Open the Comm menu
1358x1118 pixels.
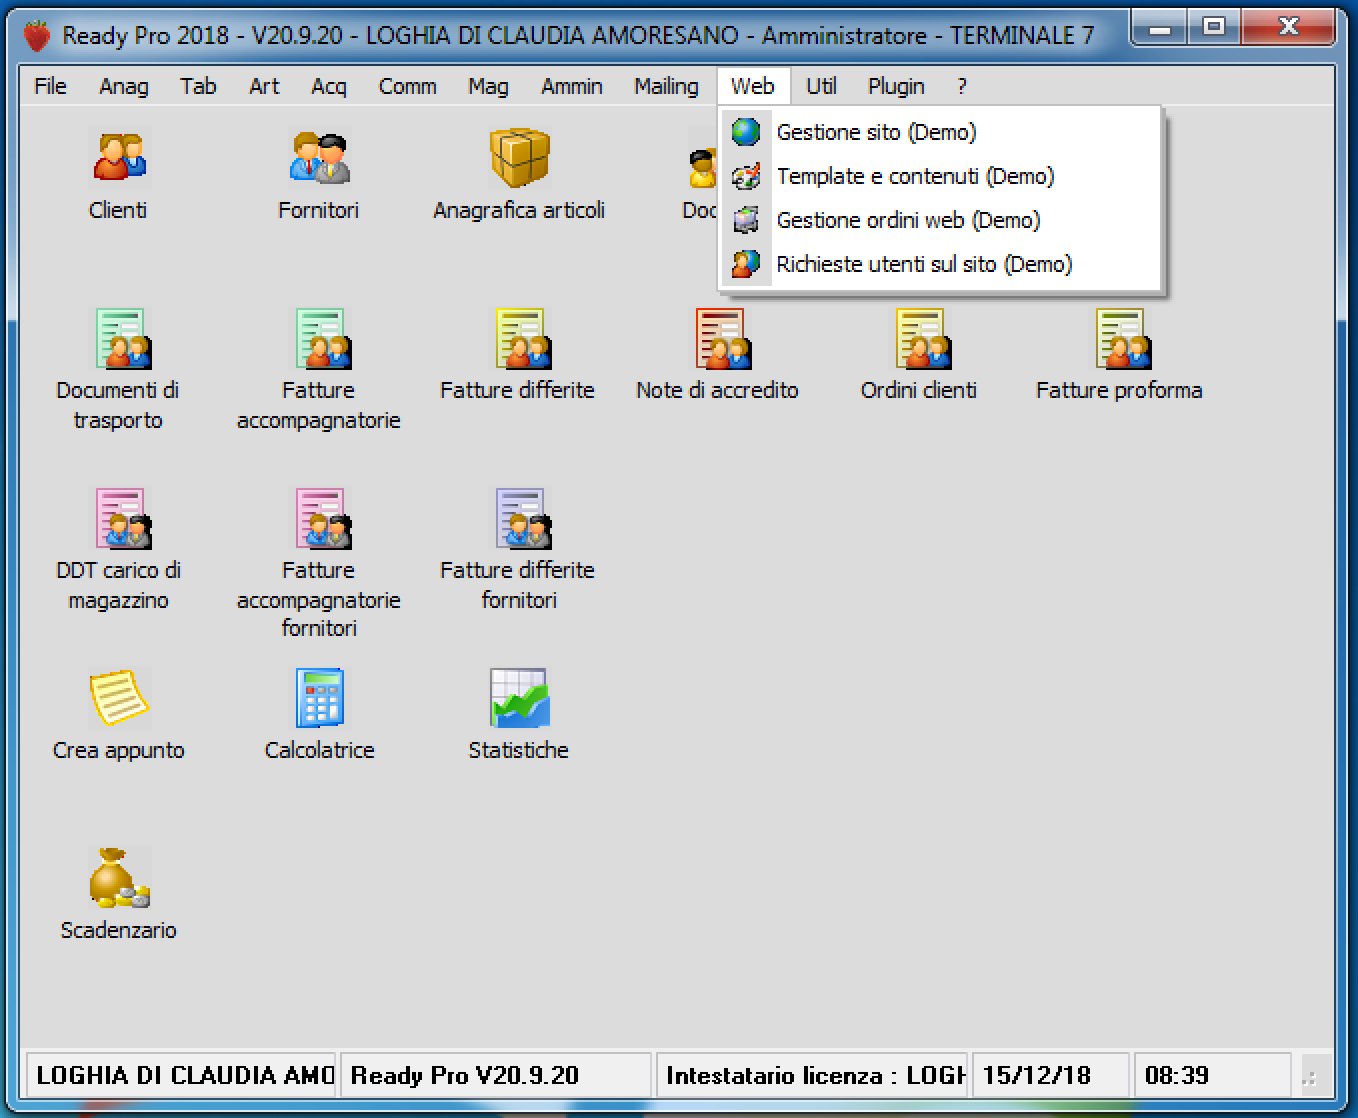point(407,86)
